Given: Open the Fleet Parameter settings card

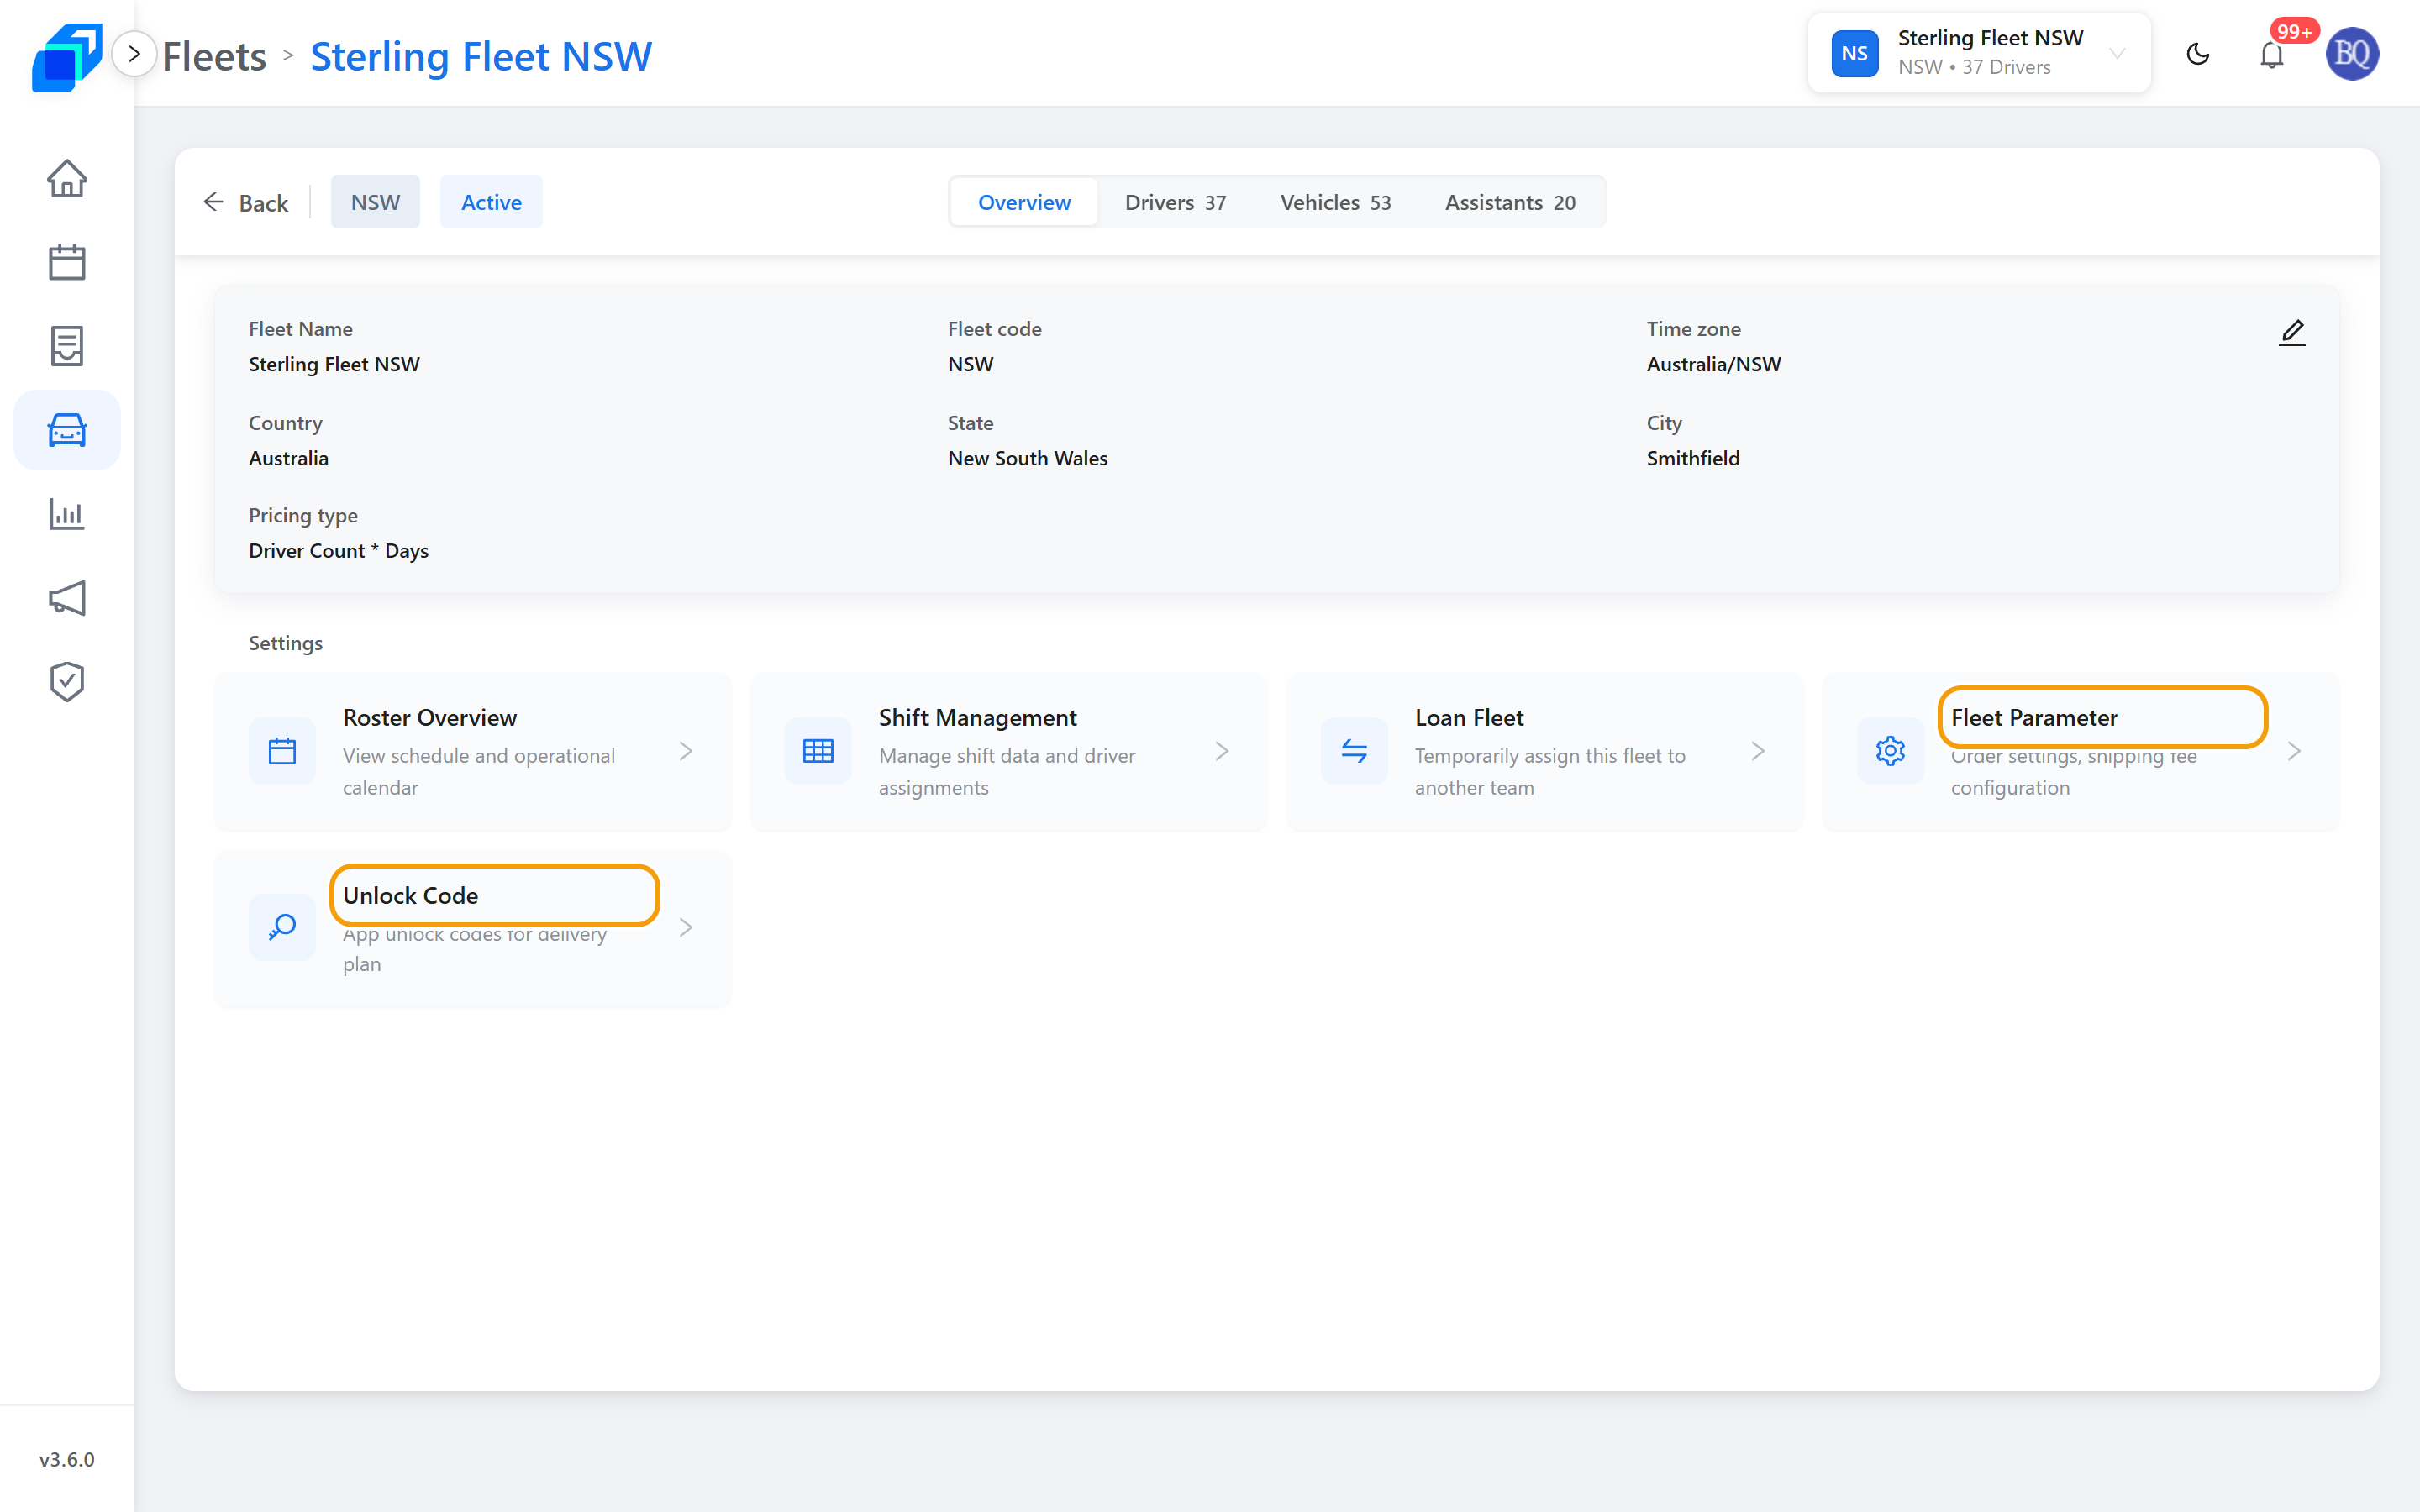Looking at the screenshot, I should pos(2081,751).
